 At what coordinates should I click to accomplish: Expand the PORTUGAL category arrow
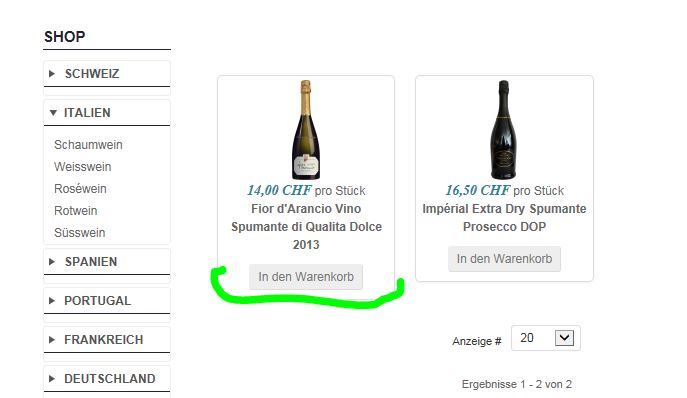52,301
